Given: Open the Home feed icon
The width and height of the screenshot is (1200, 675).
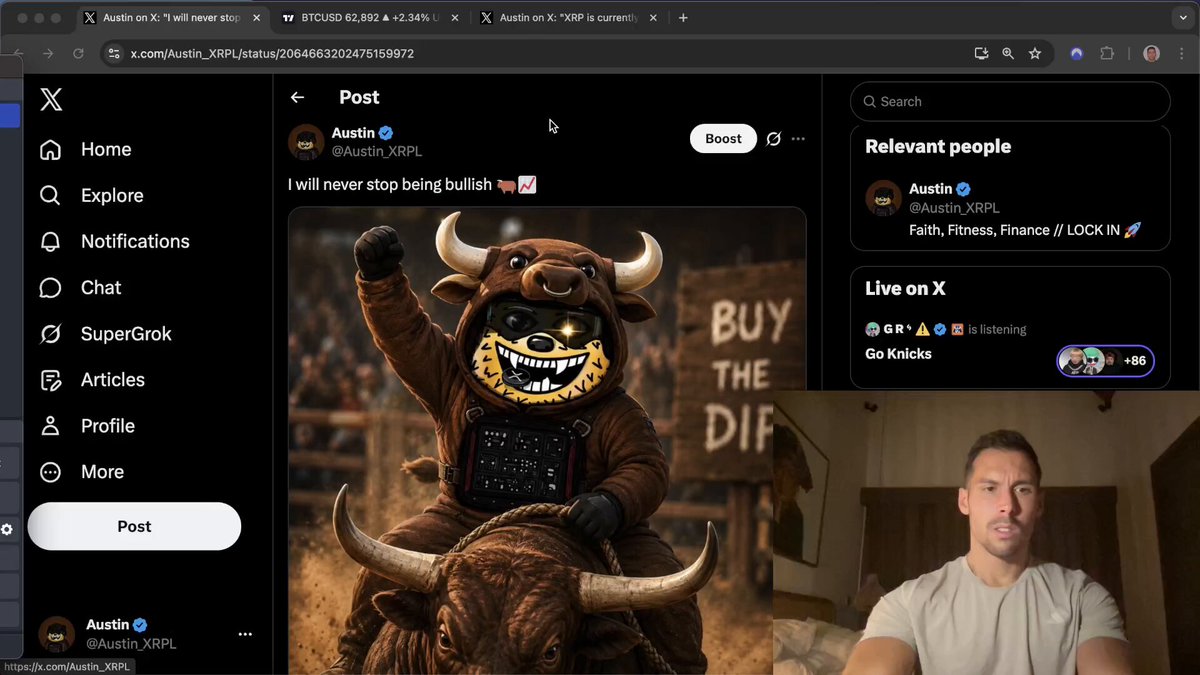Looking at the screenshot, I should coord(50,149).
